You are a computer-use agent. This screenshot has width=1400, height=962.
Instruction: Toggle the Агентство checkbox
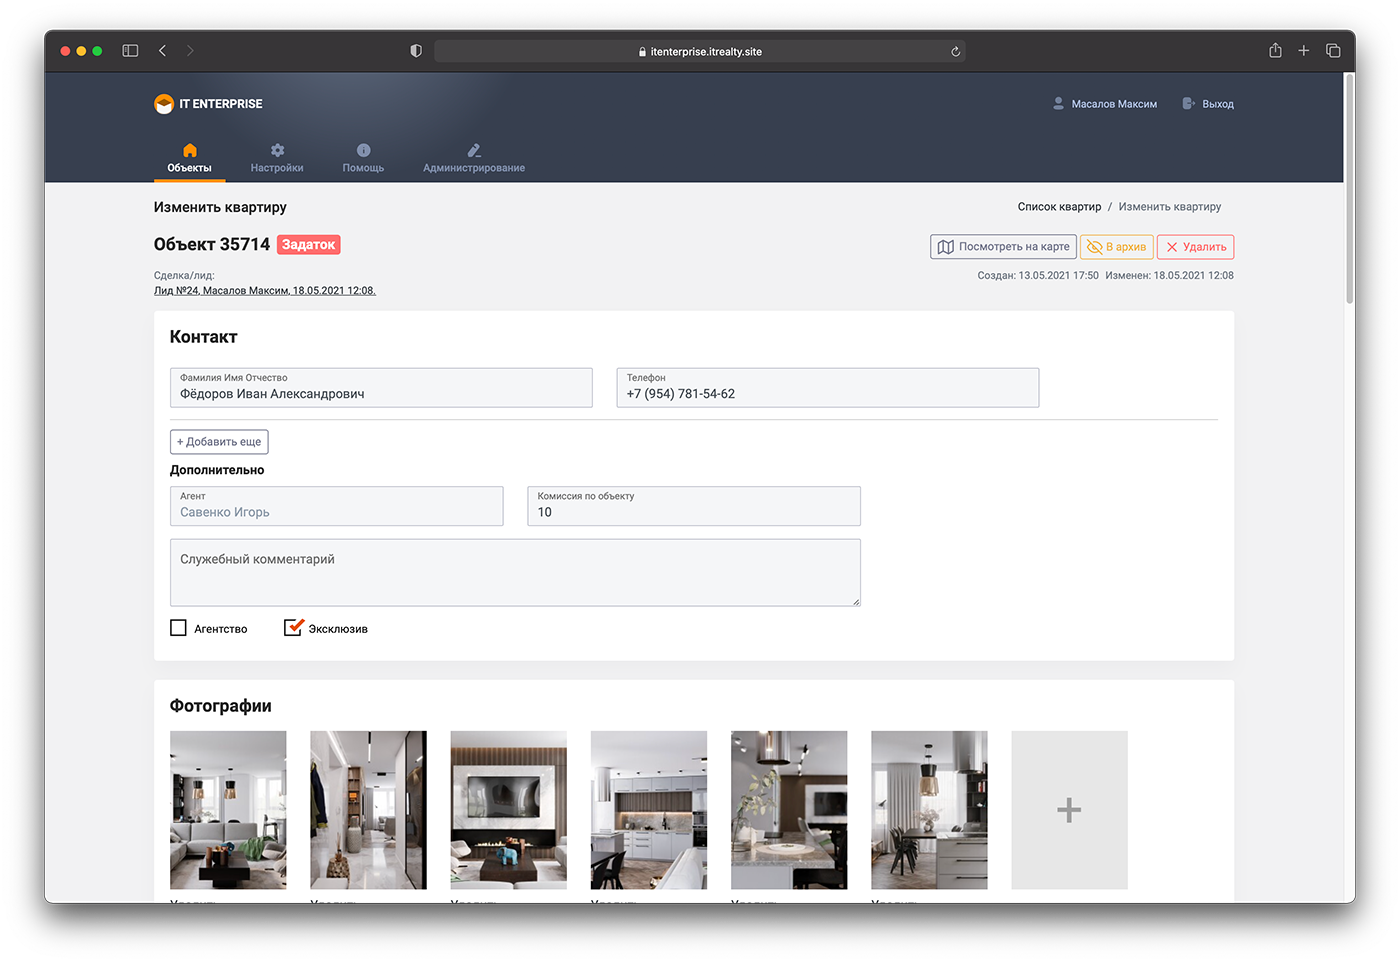179,628
